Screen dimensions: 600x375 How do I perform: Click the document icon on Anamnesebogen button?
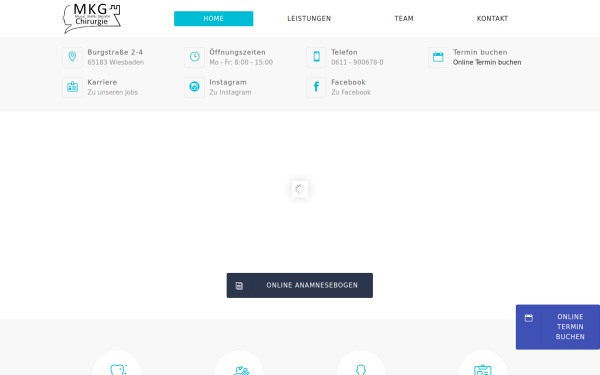[x=239, y=286]
